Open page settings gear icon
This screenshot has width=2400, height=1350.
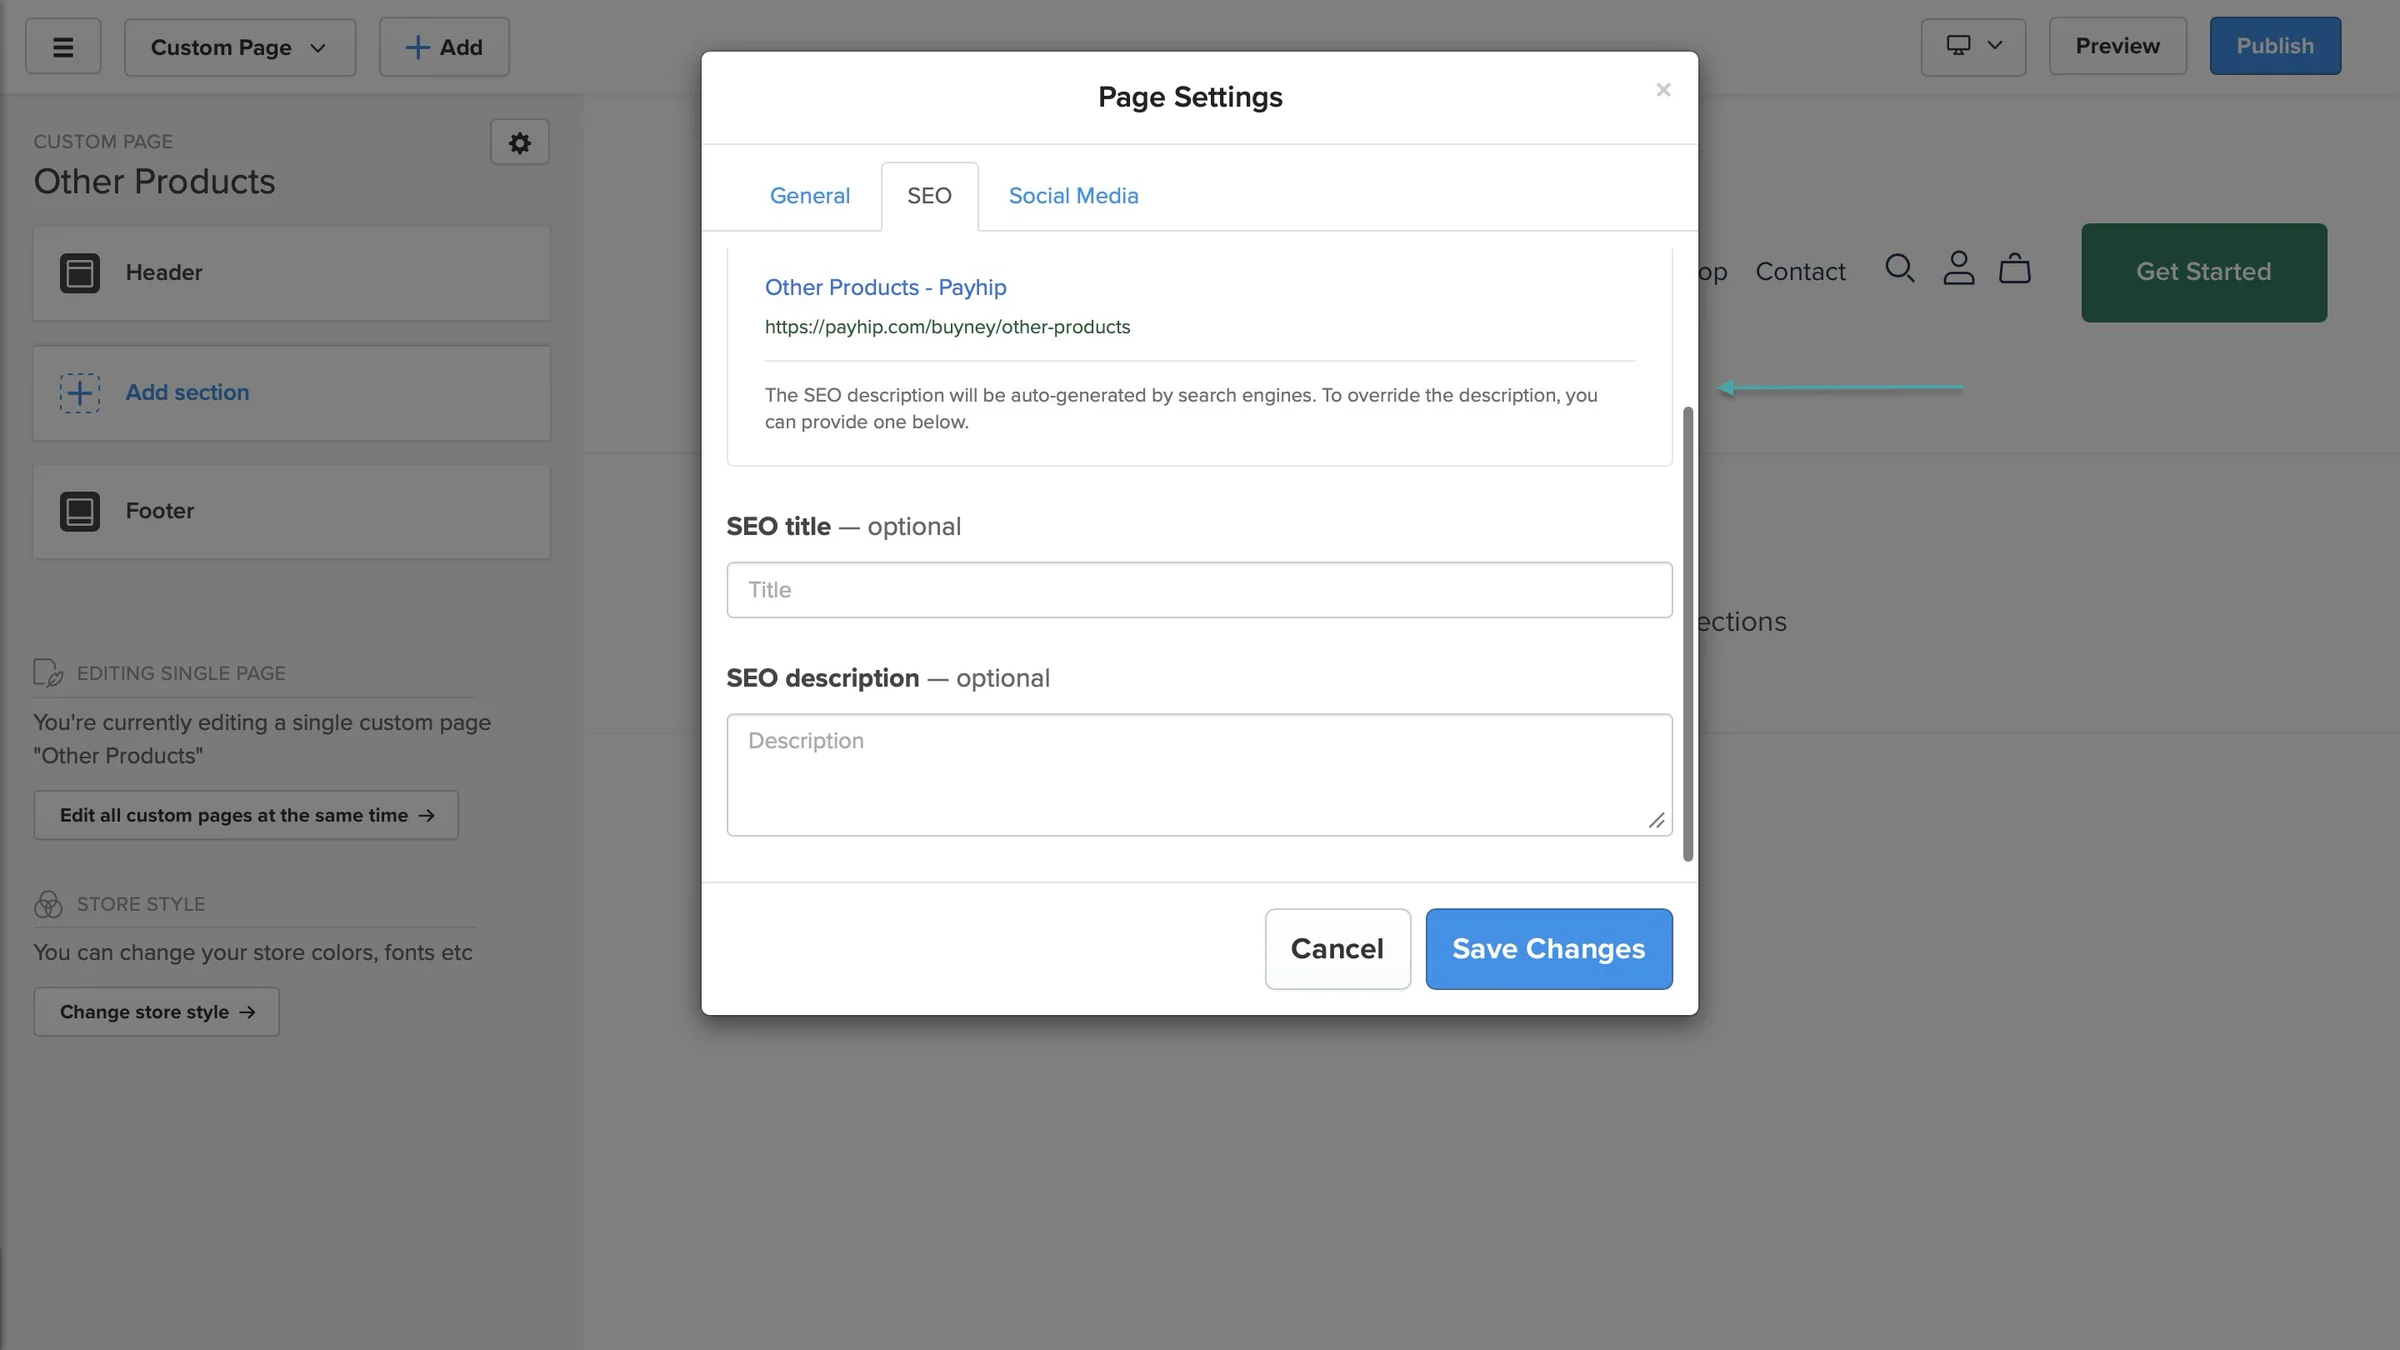[520, 142]
